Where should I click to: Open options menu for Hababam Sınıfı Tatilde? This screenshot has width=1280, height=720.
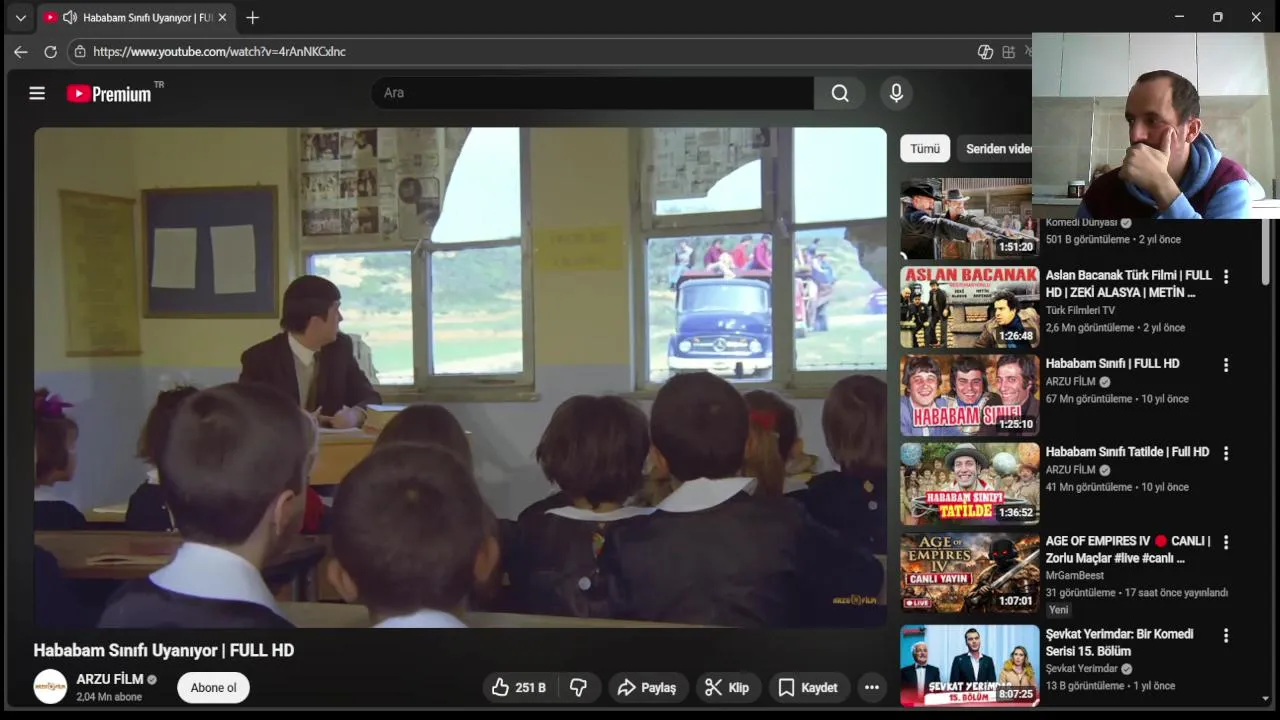tap(1226, 453)
